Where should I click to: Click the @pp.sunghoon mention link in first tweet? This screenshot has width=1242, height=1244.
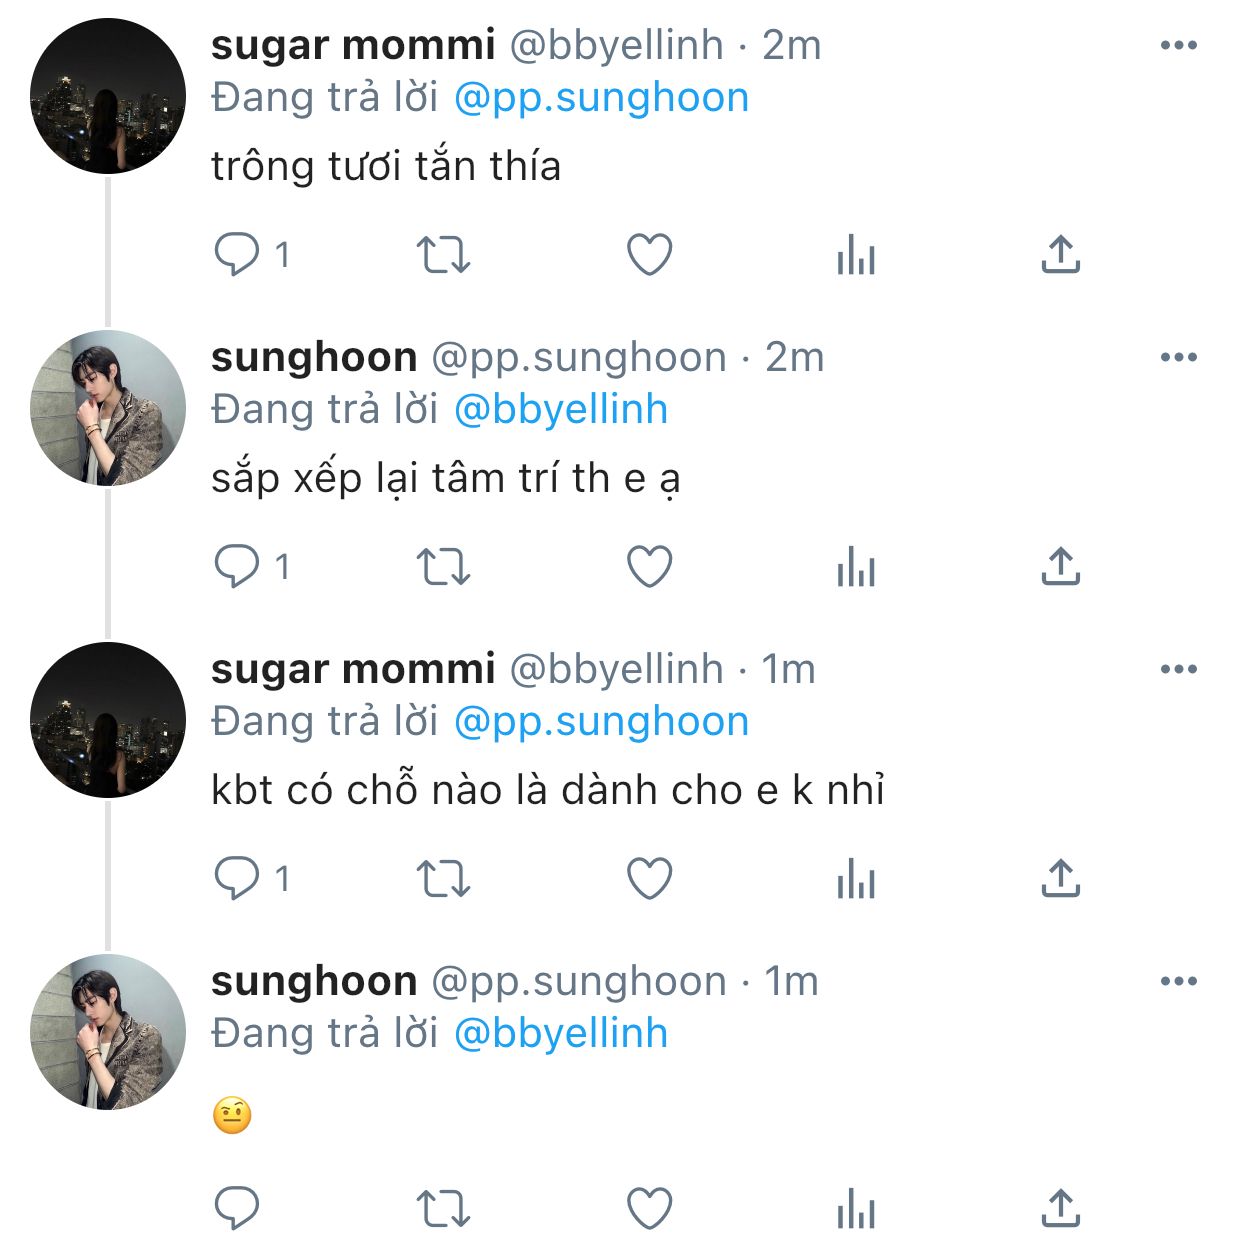[601, 98]
